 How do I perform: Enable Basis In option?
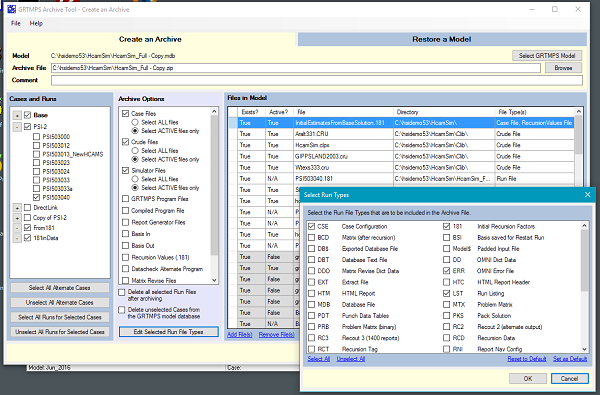tap(126, 233)
